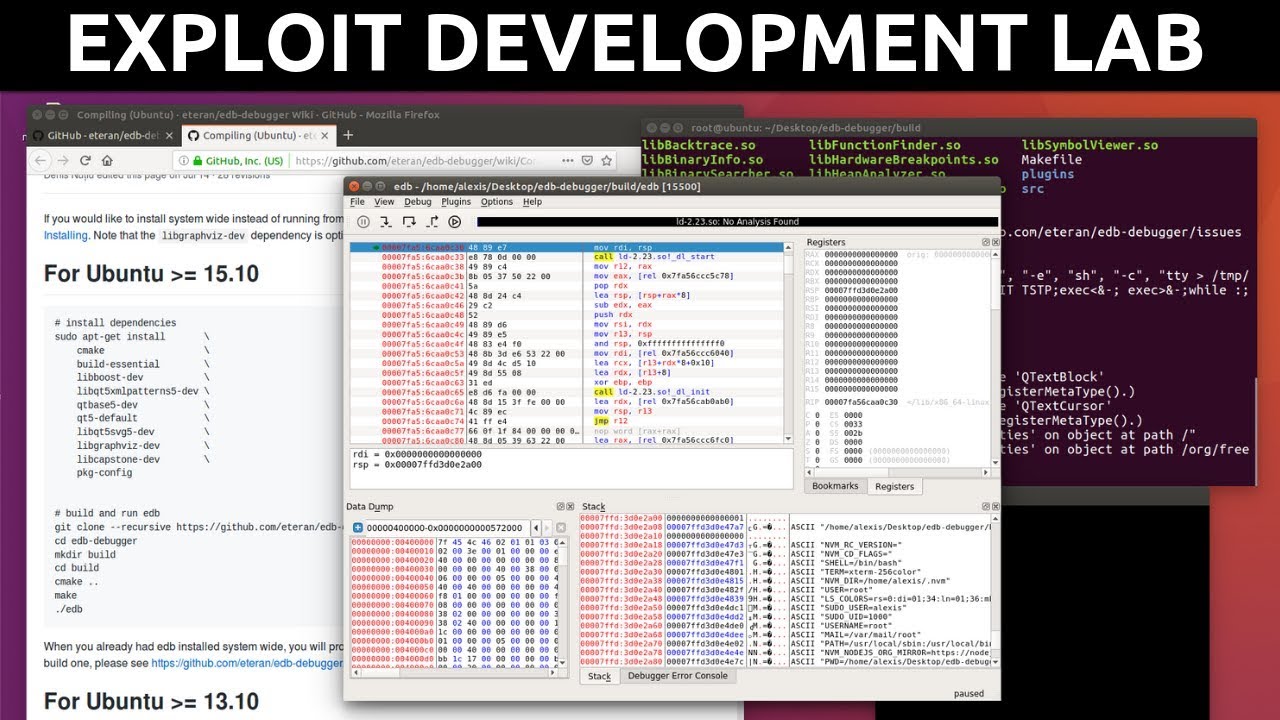Viewport: 1280px width, 720px height.
Task: Switch to the Debugger Error Console tab
Action: point(677,675)
